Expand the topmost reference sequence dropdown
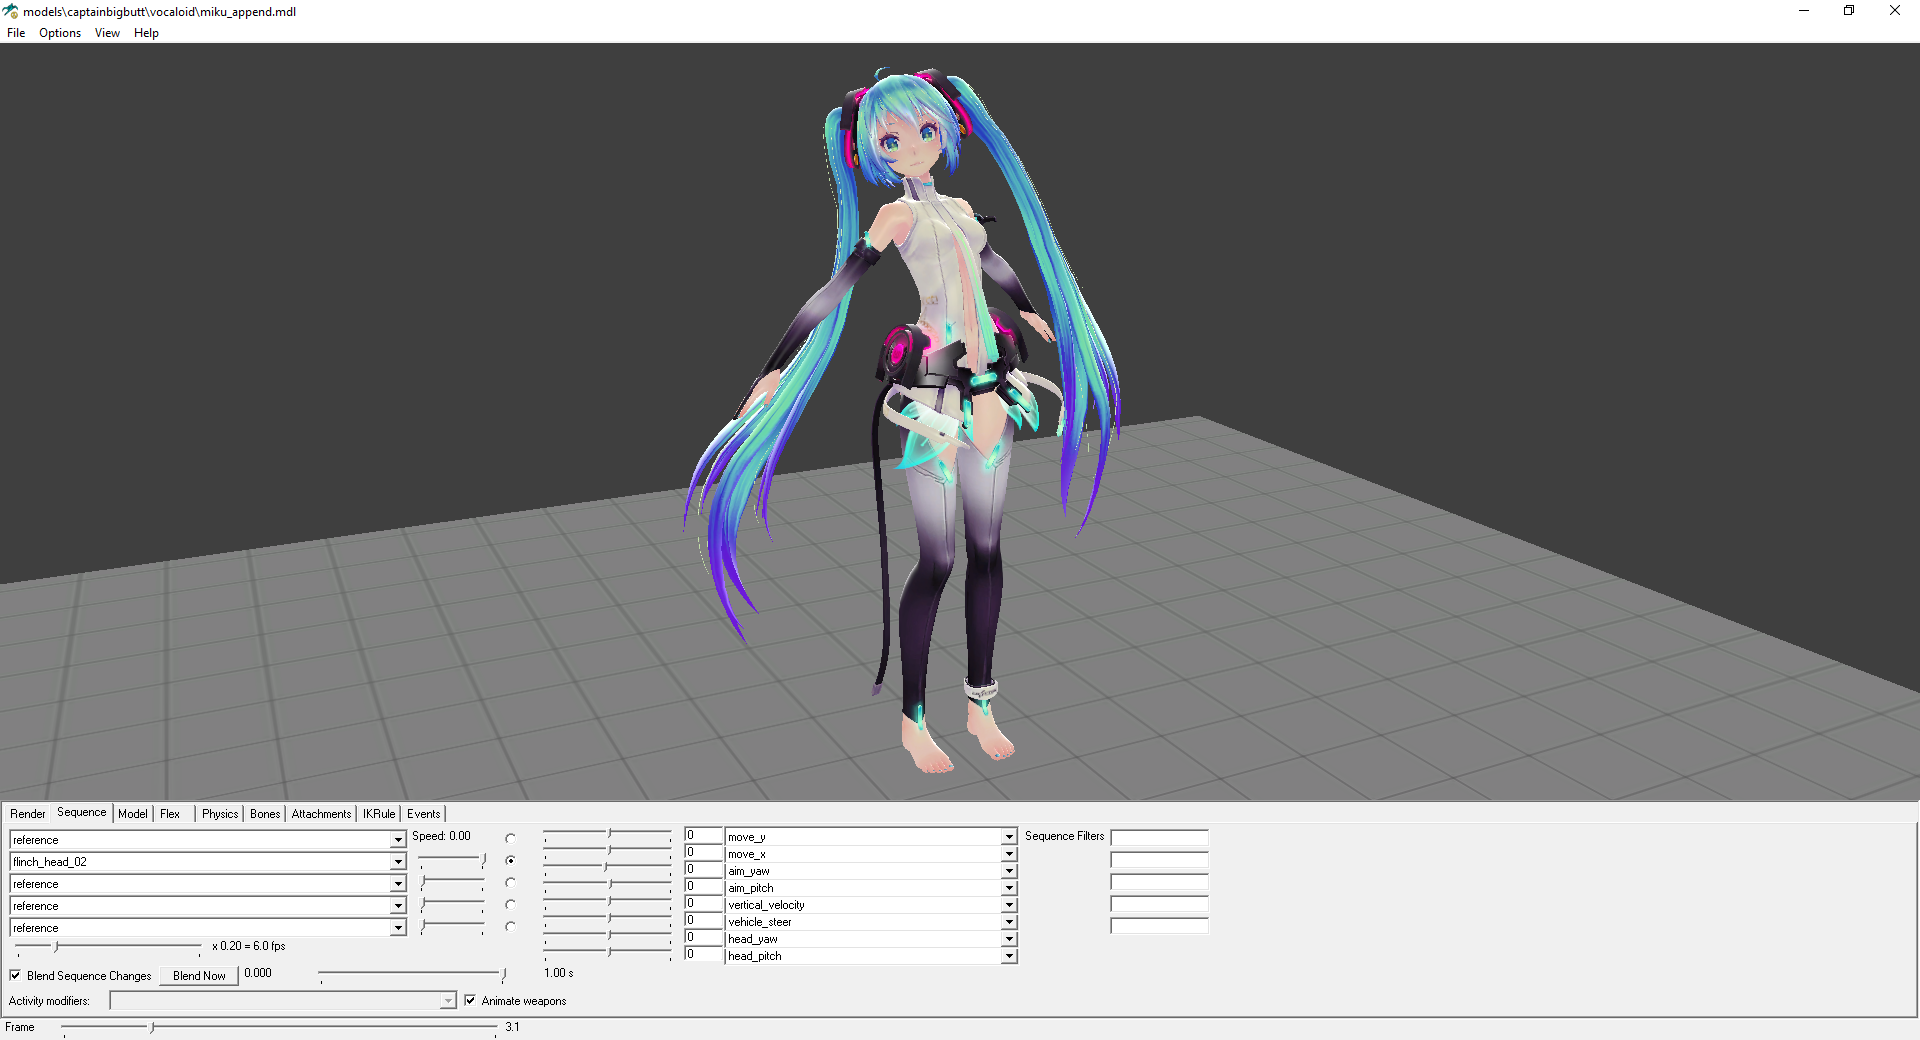 coord(398,840)
